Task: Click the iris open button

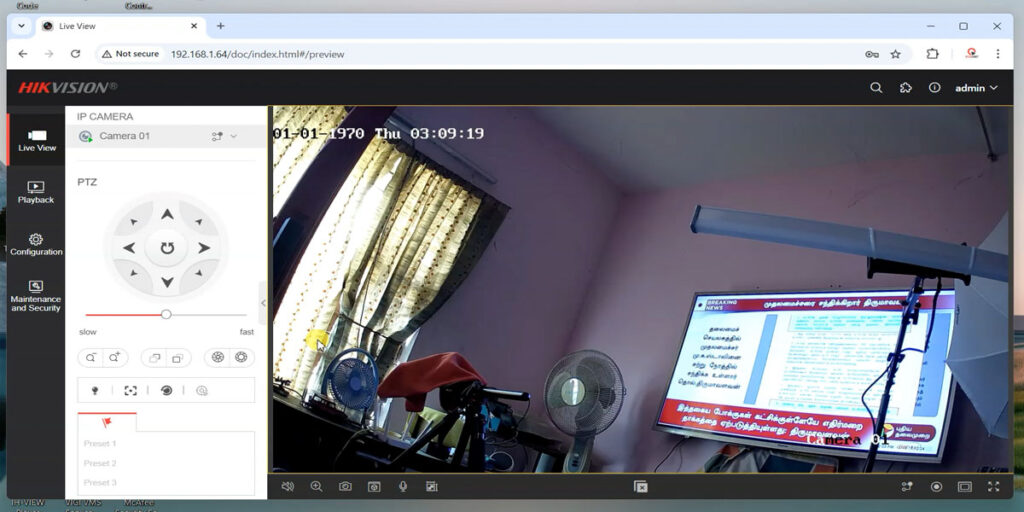Action: tap(241, 358)
